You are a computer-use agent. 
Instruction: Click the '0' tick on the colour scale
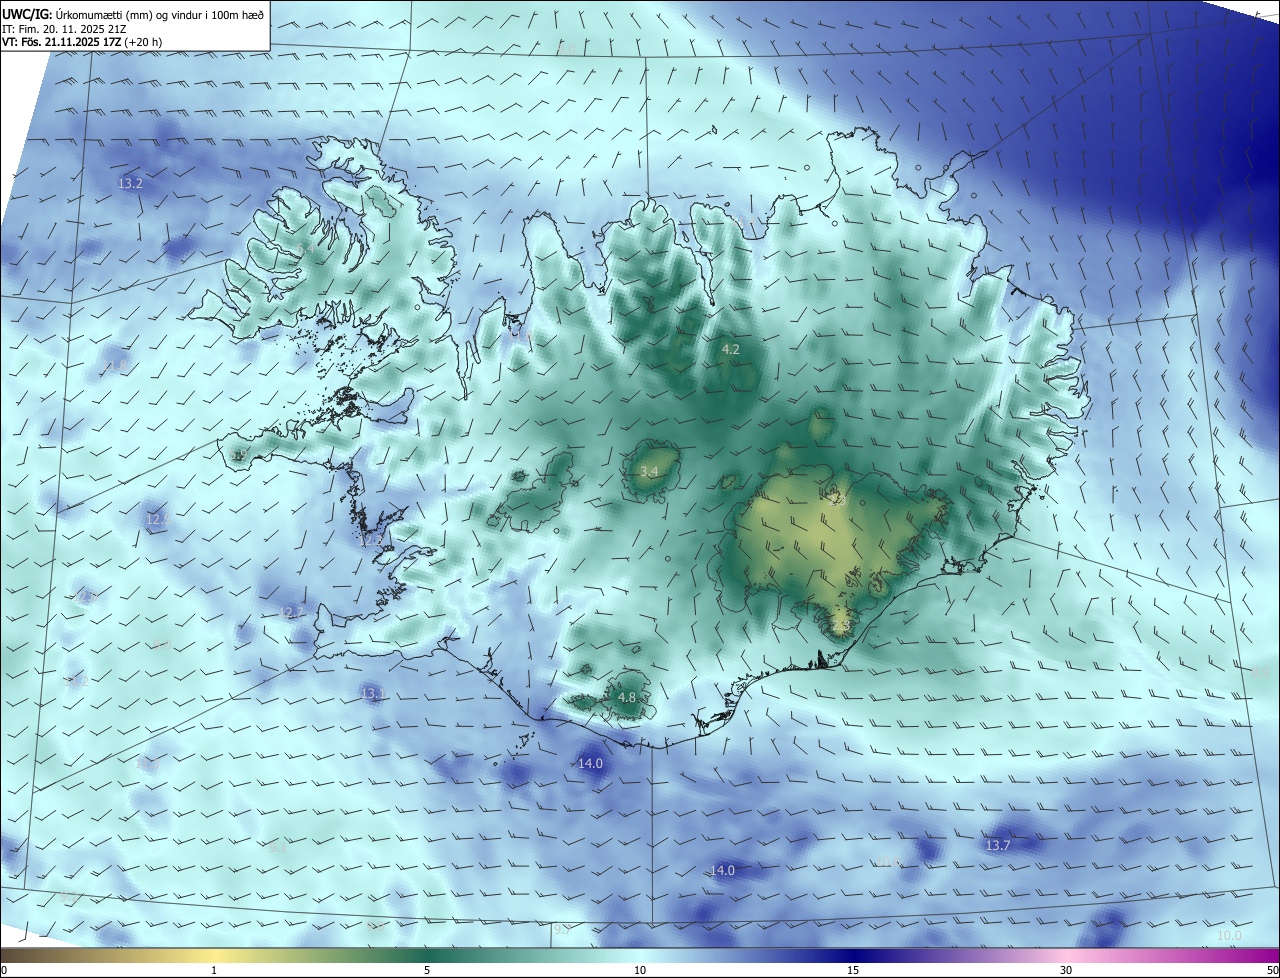[x=4, y=970]
